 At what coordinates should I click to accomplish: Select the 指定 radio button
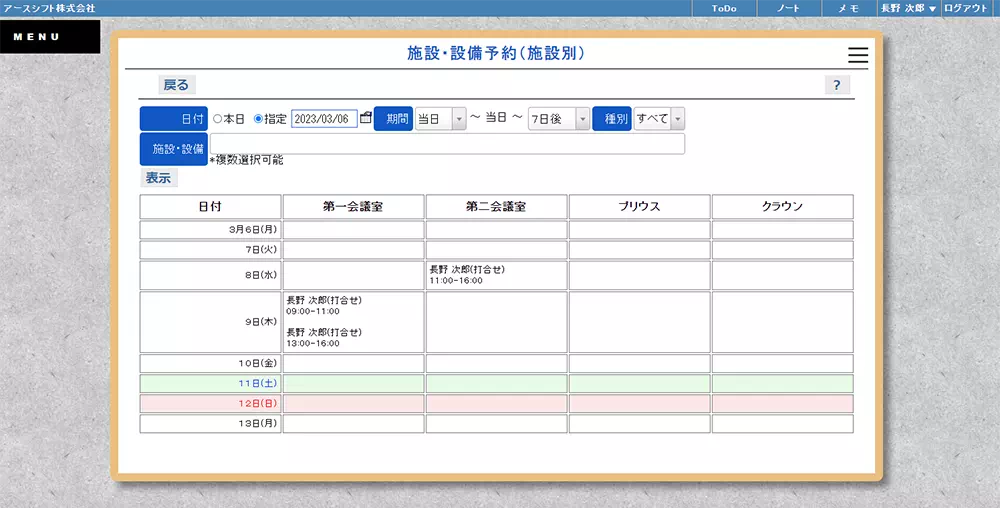coord(258,119)
